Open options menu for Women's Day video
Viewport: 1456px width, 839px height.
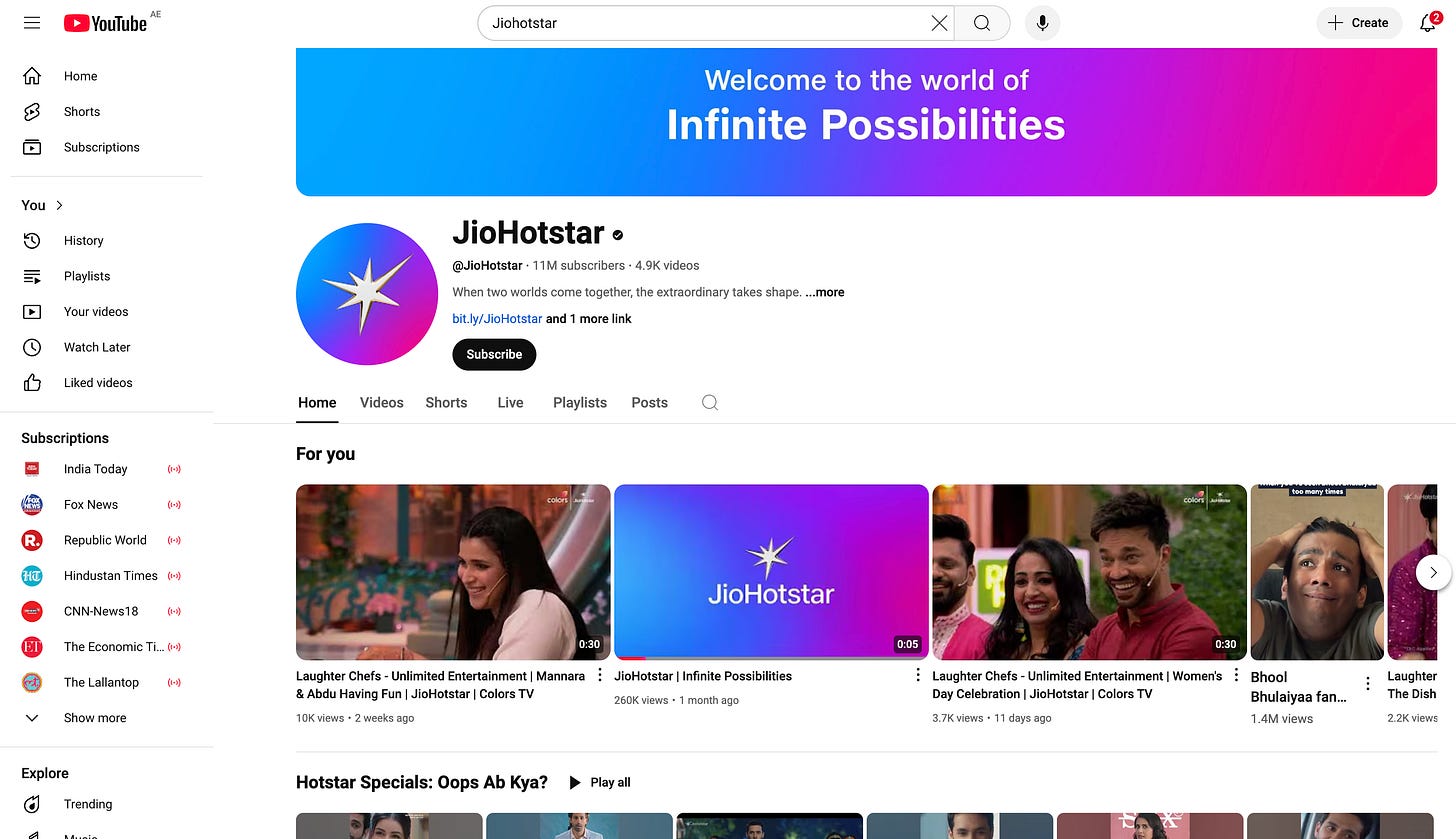1236,676
